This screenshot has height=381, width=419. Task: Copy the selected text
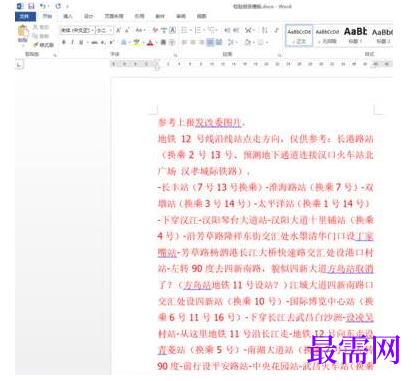pos(41,36)
